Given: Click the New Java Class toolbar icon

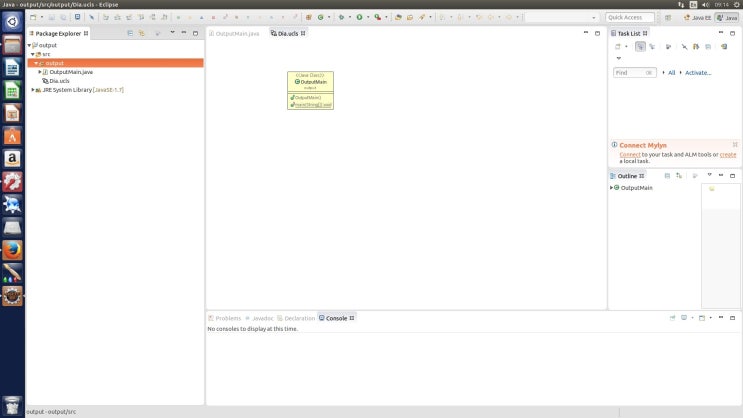Looking at the screenshot, I should (x=321, y=17).
